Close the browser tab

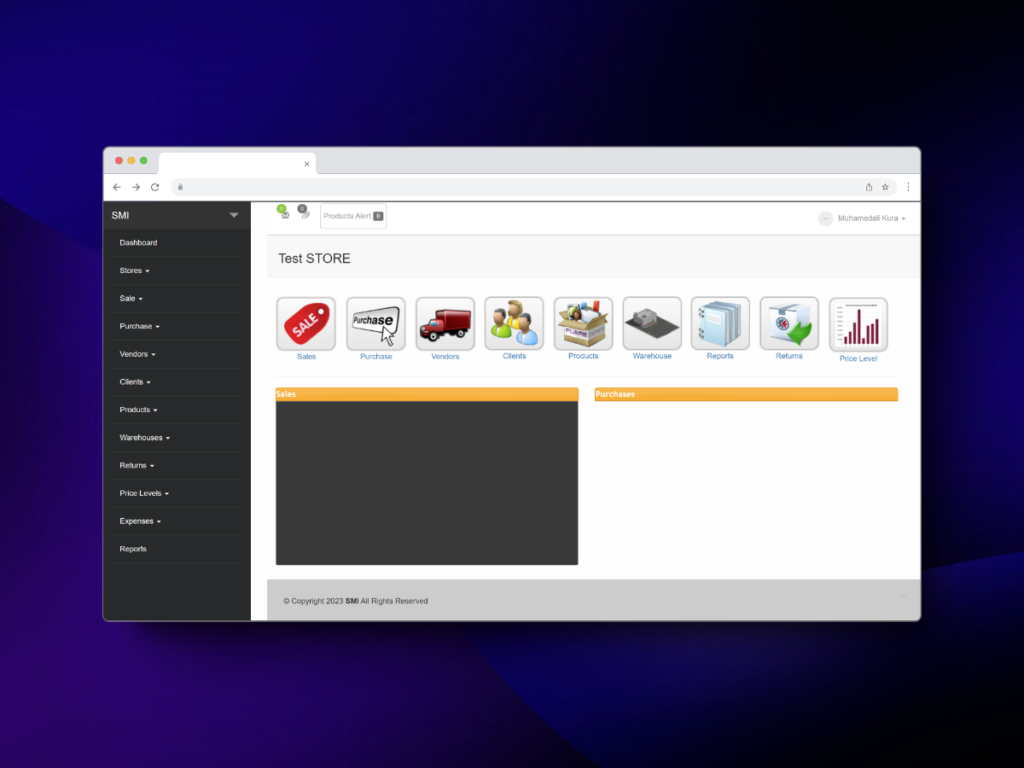point(306,164)
